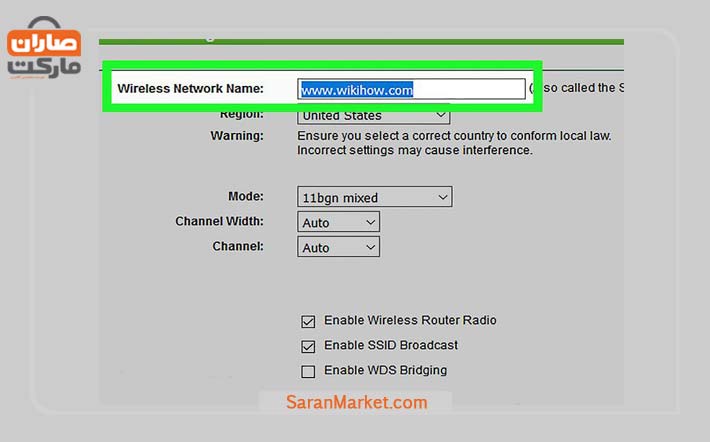Click the highlighted www.wikihow.com text
710x442 pixels.
point(357,90)
